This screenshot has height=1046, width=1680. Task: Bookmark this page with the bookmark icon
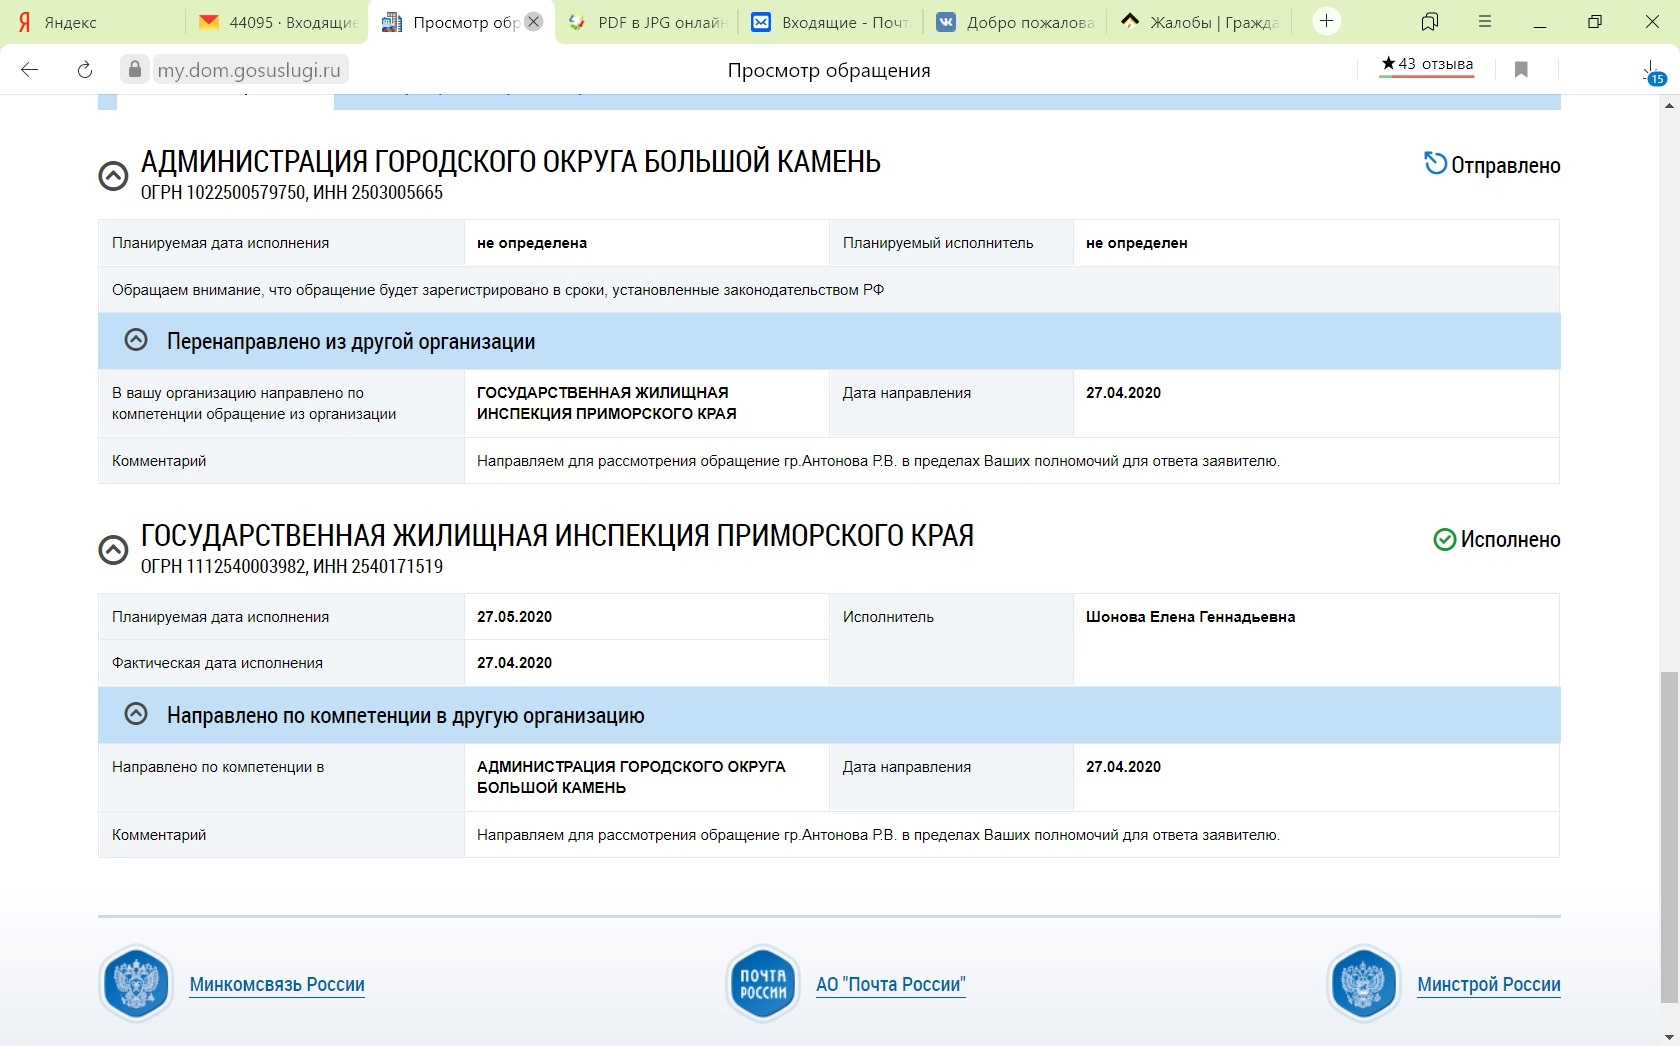point(1521,69)
